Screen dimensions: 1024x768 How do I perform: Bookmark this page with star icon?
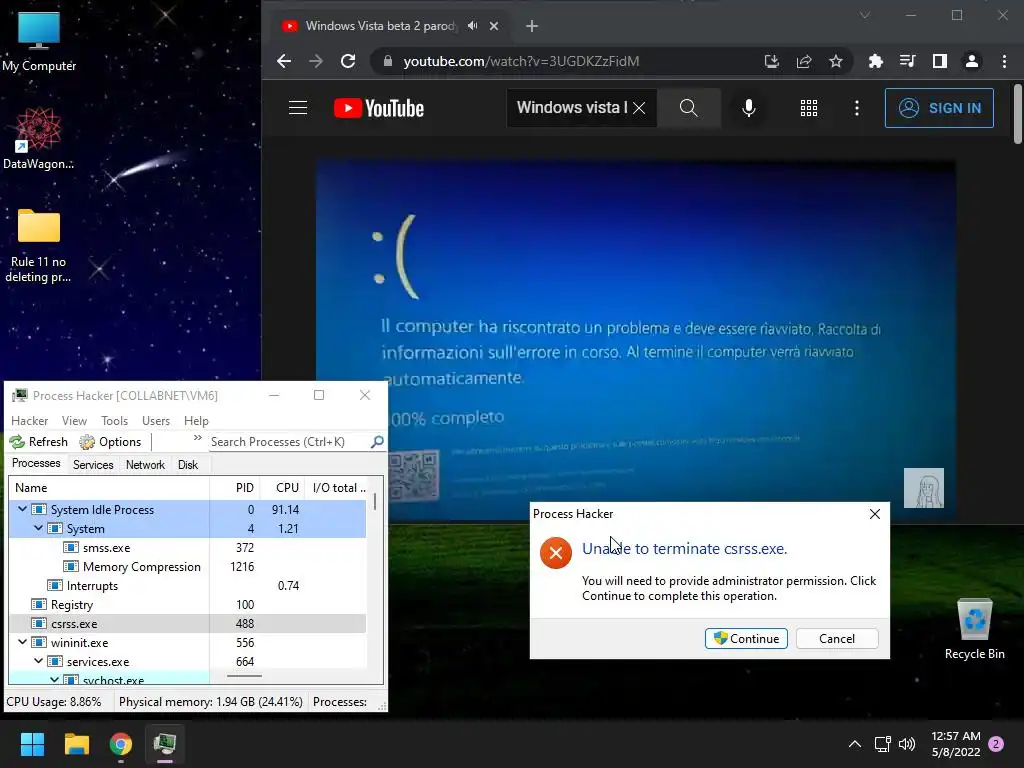pos(836,61)
